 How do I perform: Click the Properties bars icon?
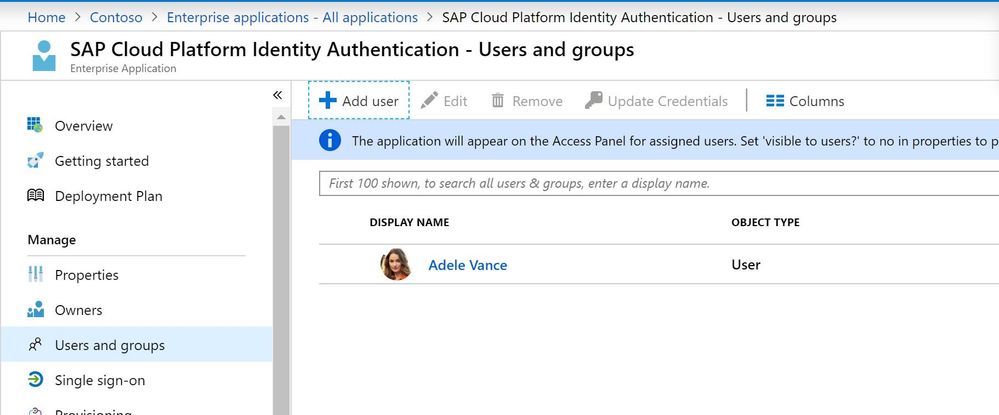tap(35, 275)
